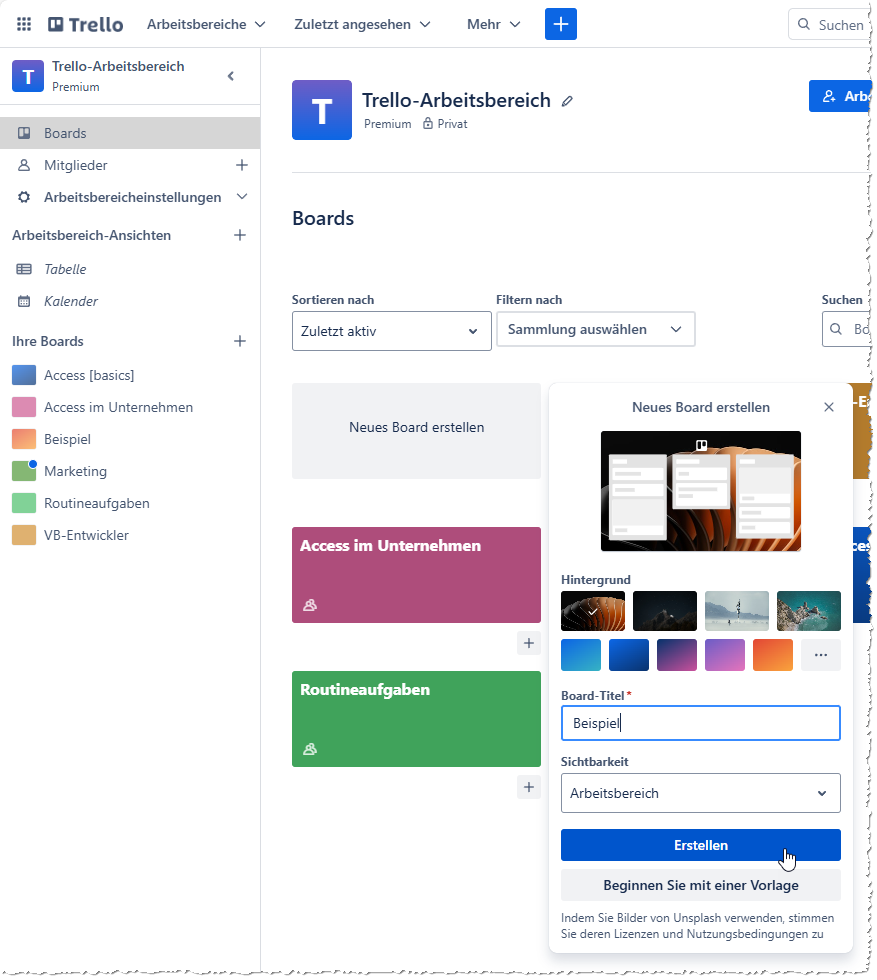Open the apps grid icon
The image size is (877, 980).
point(25,24)
